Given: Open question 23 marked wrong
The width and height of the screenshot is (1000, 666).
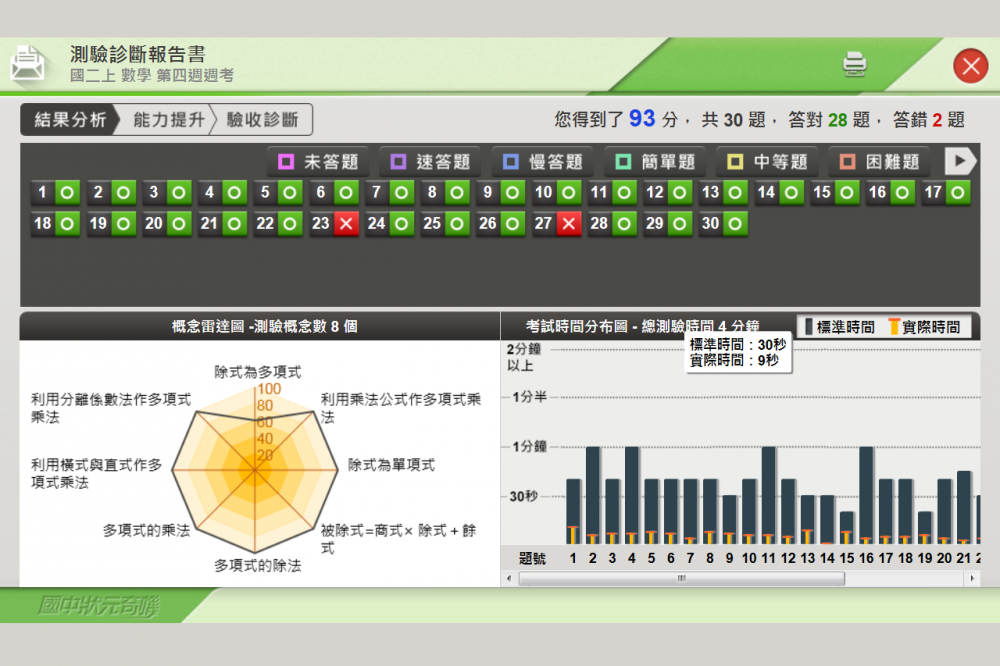Looking at the screenshot, I should (333, 224).
